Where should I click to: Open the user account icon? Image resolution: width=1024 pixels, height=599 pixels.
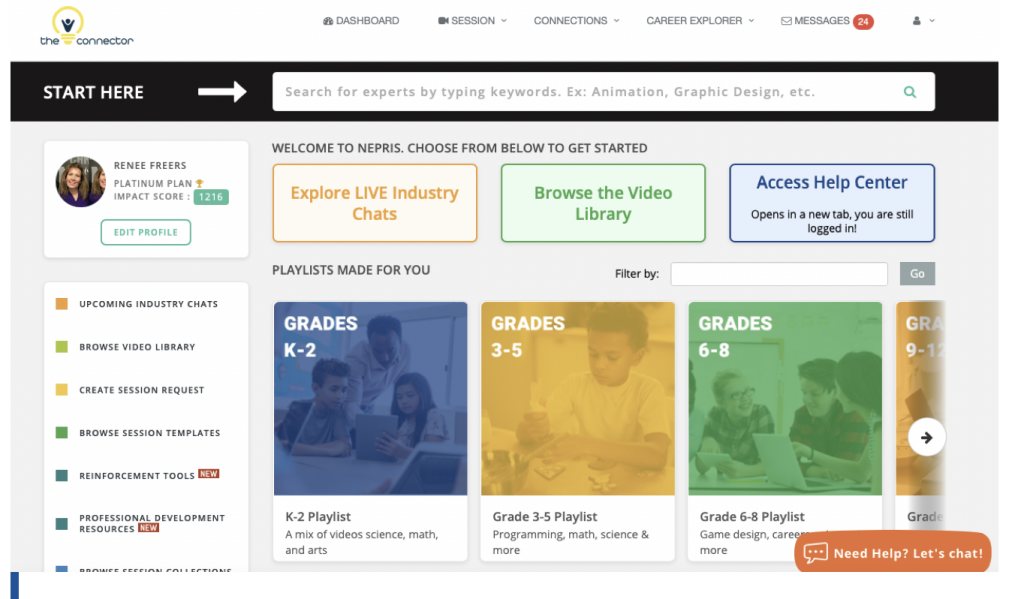click(x=916, y=21)
